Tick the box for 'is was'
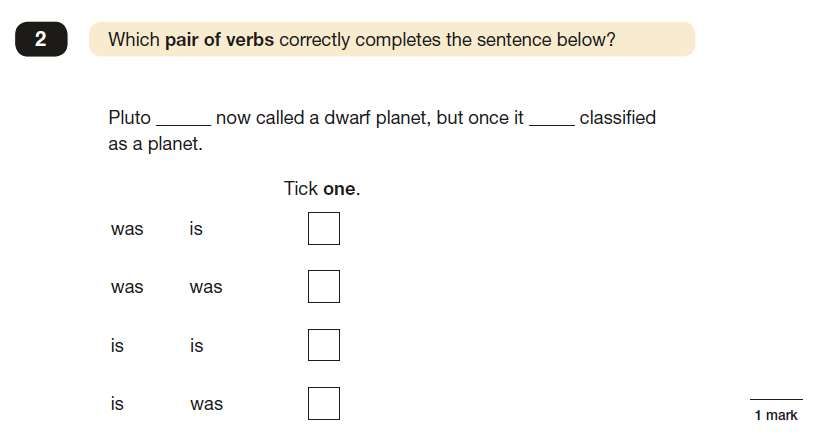835x442 pixels. 324,403
